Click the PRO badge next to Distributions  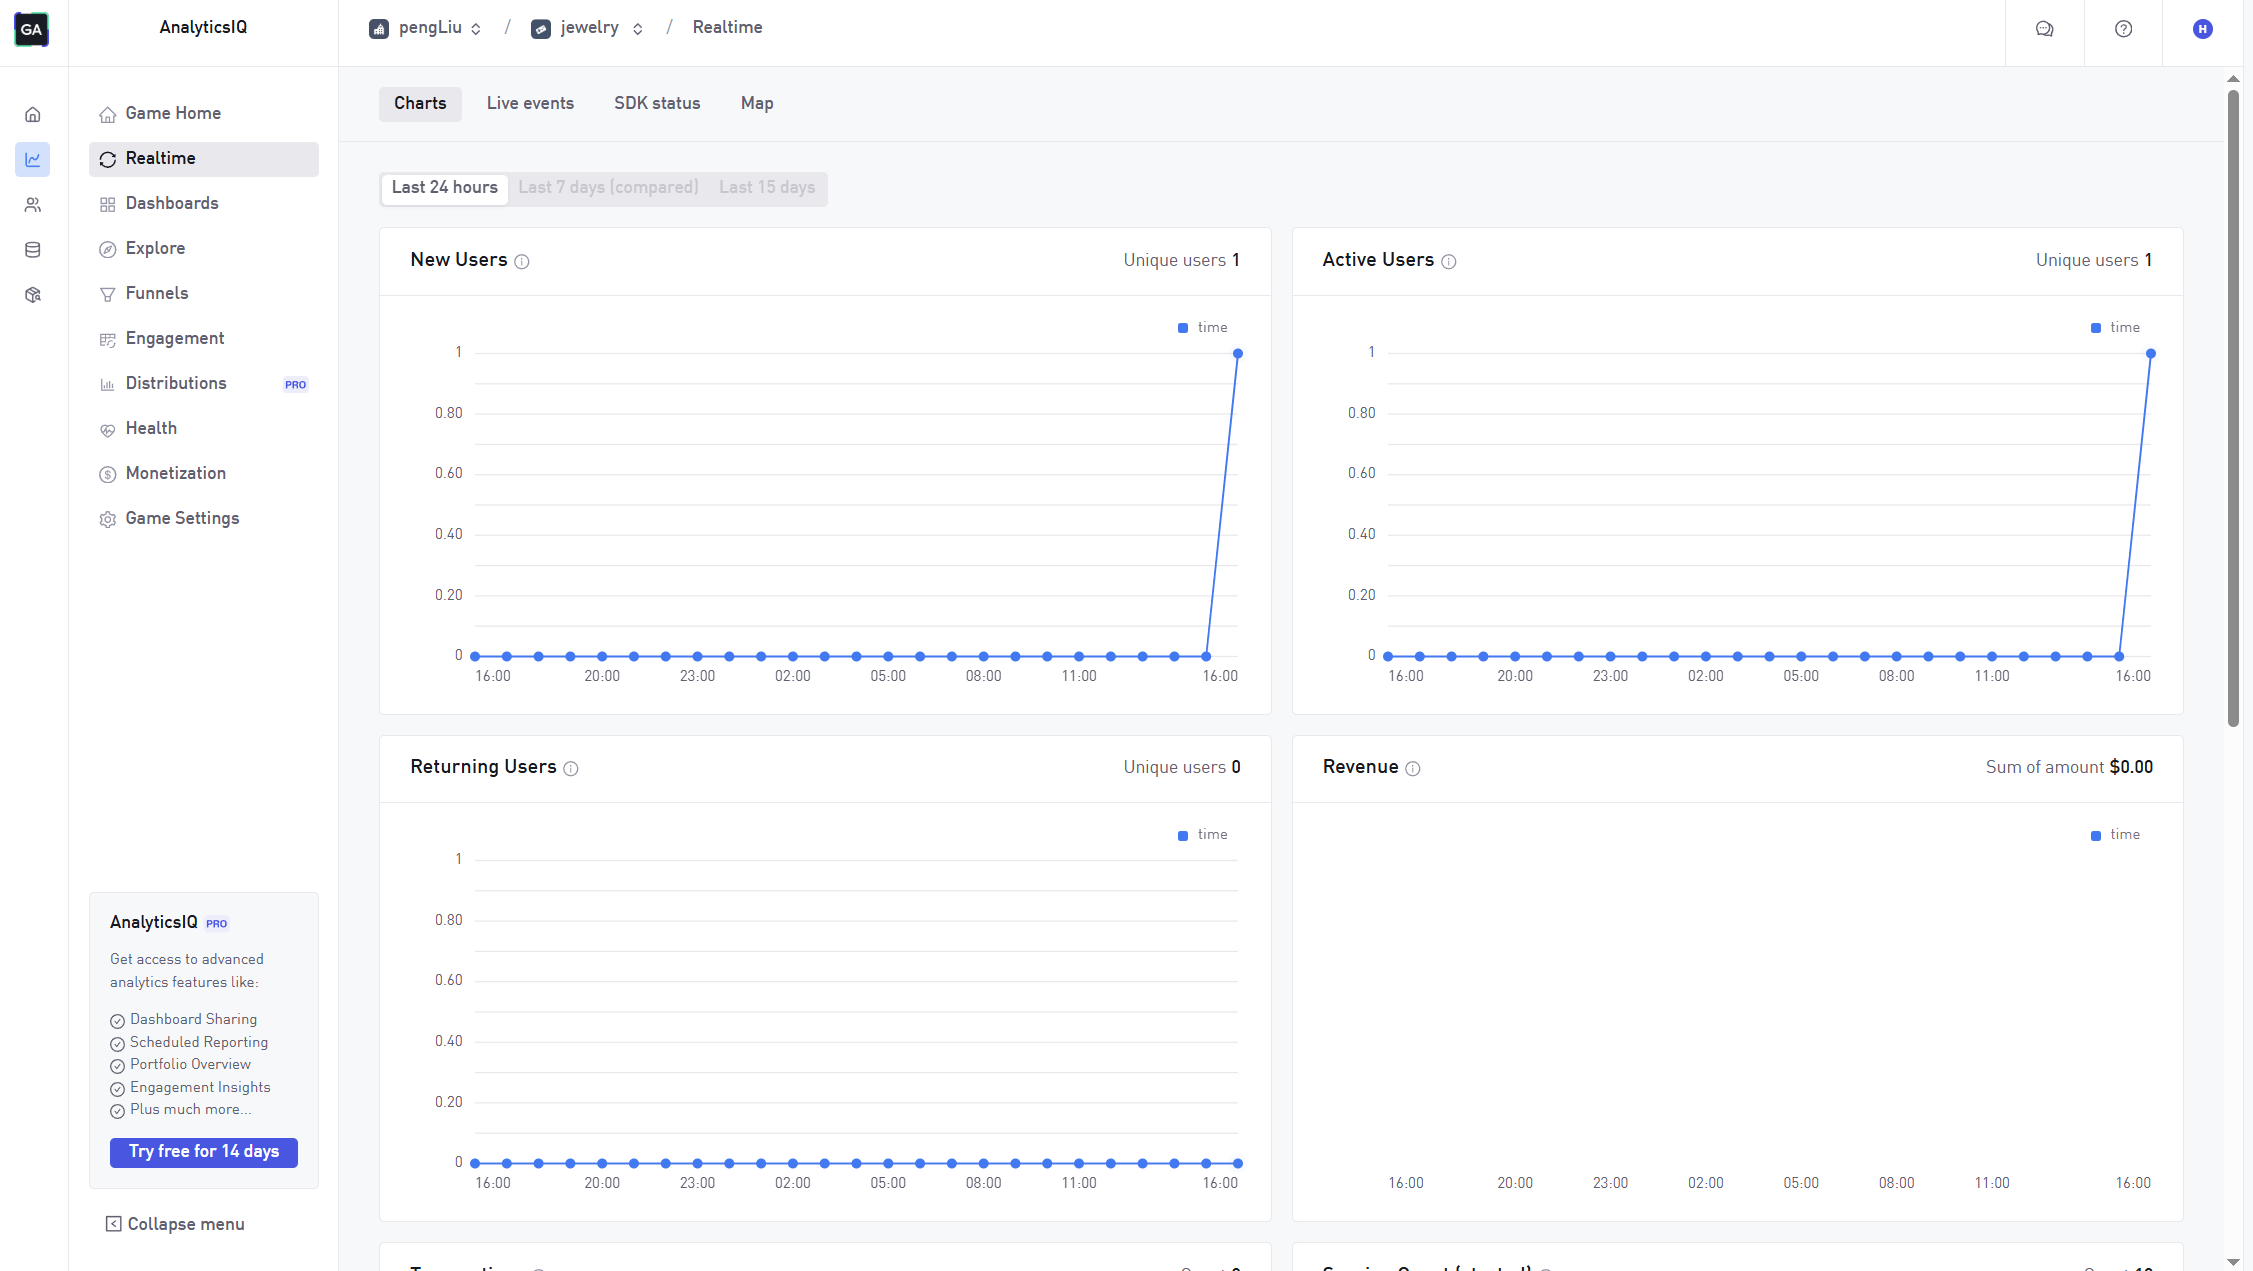click(295, 385)
